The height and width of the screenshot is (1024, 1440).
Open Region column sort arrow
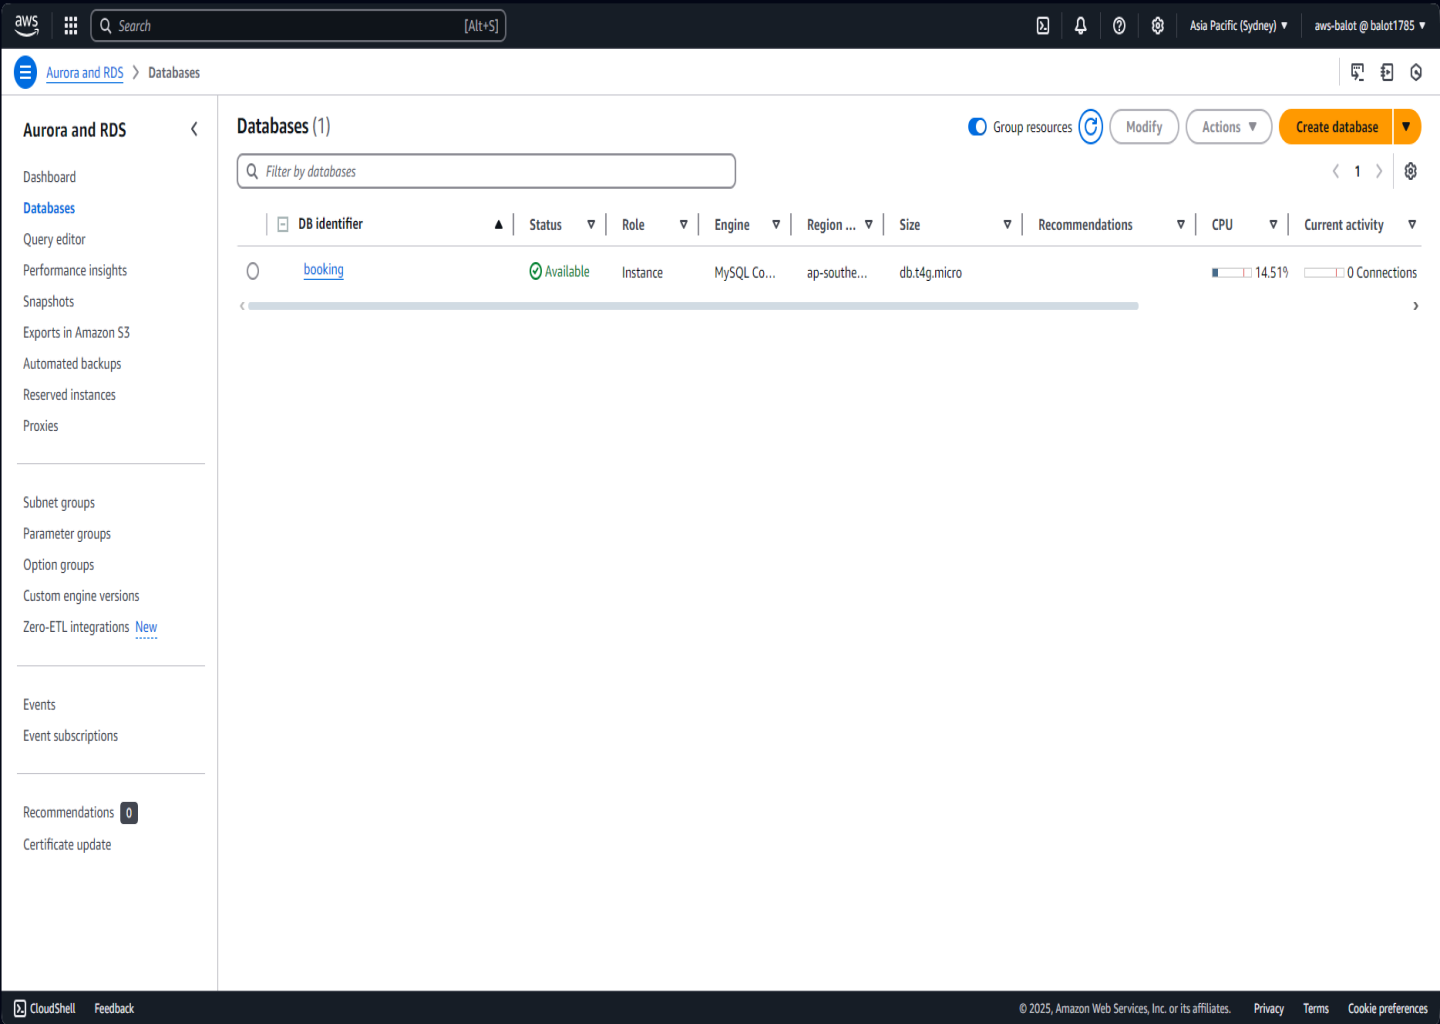point(869,224)
